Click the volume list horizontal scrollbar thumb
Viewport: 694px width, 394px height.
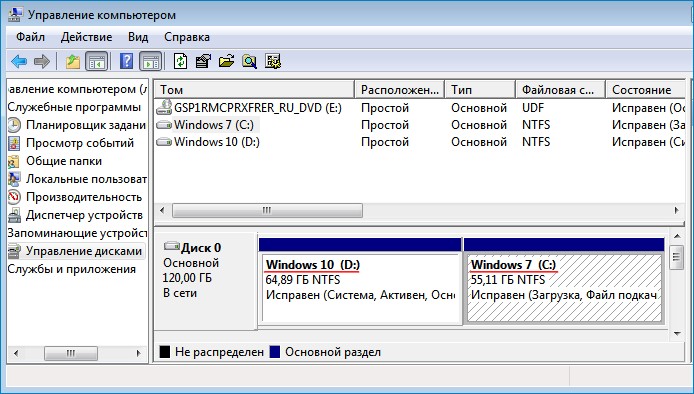pos(267,210)
